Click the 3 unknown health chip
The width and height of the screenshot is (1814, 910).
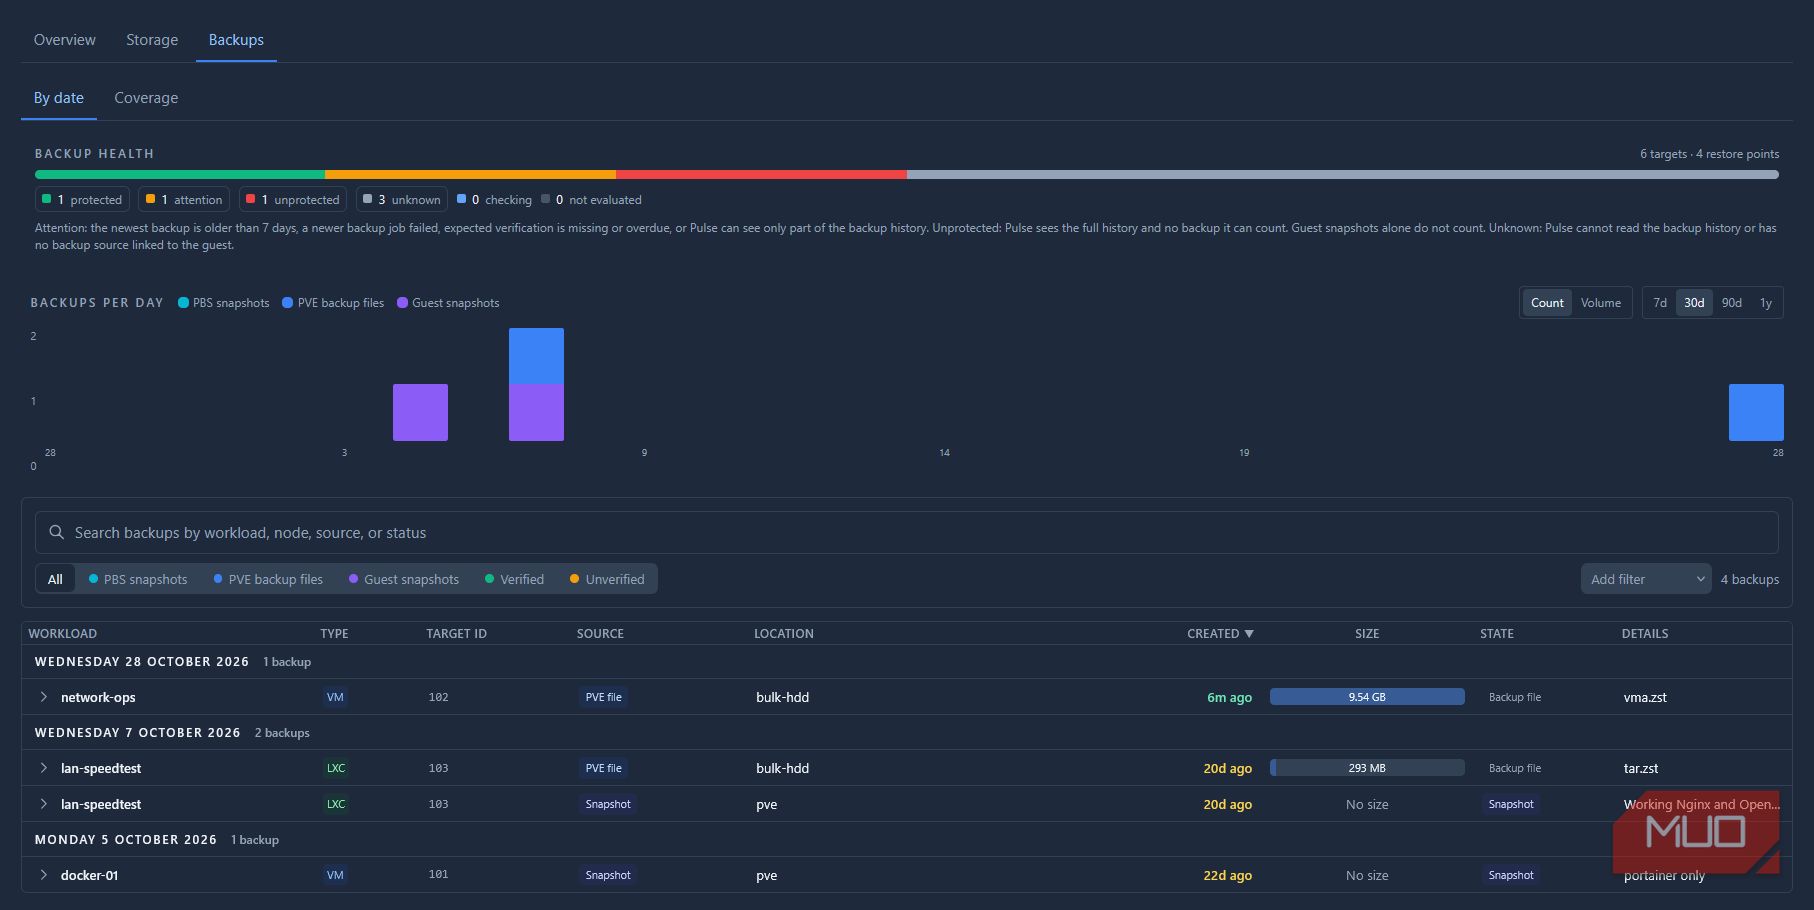(x=402, y=200)
